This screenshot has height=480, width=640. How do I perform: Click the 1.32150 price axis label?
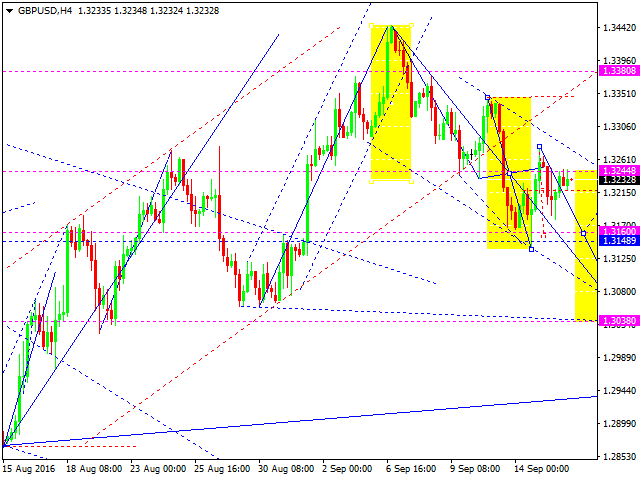coord(619,192)
